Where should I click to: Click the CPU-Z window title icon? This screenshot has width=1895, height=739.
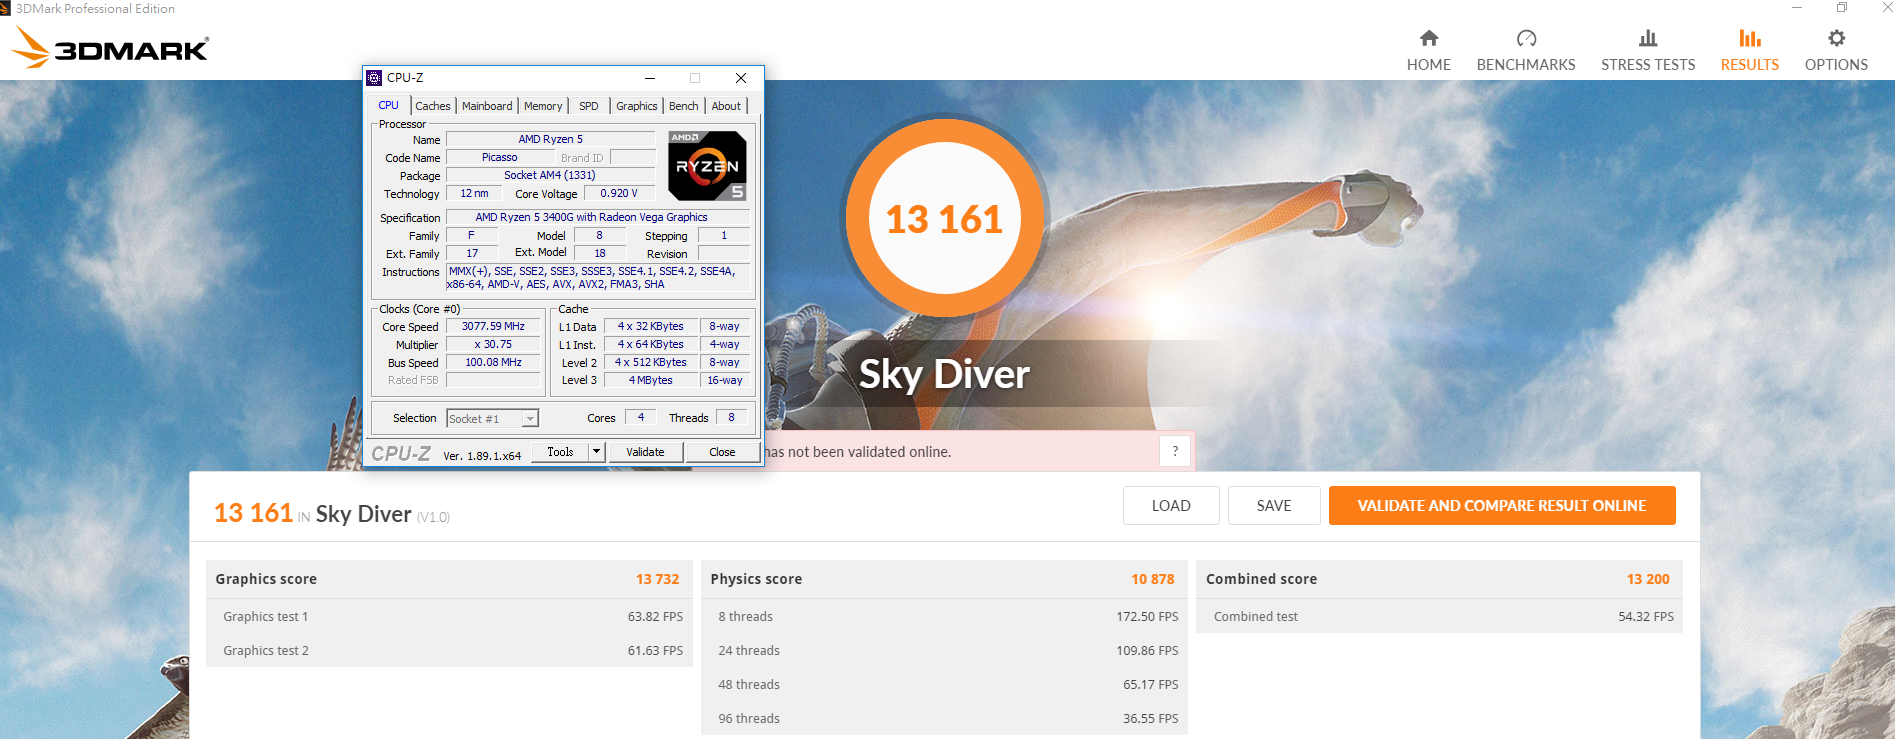(x=375, y=78)
